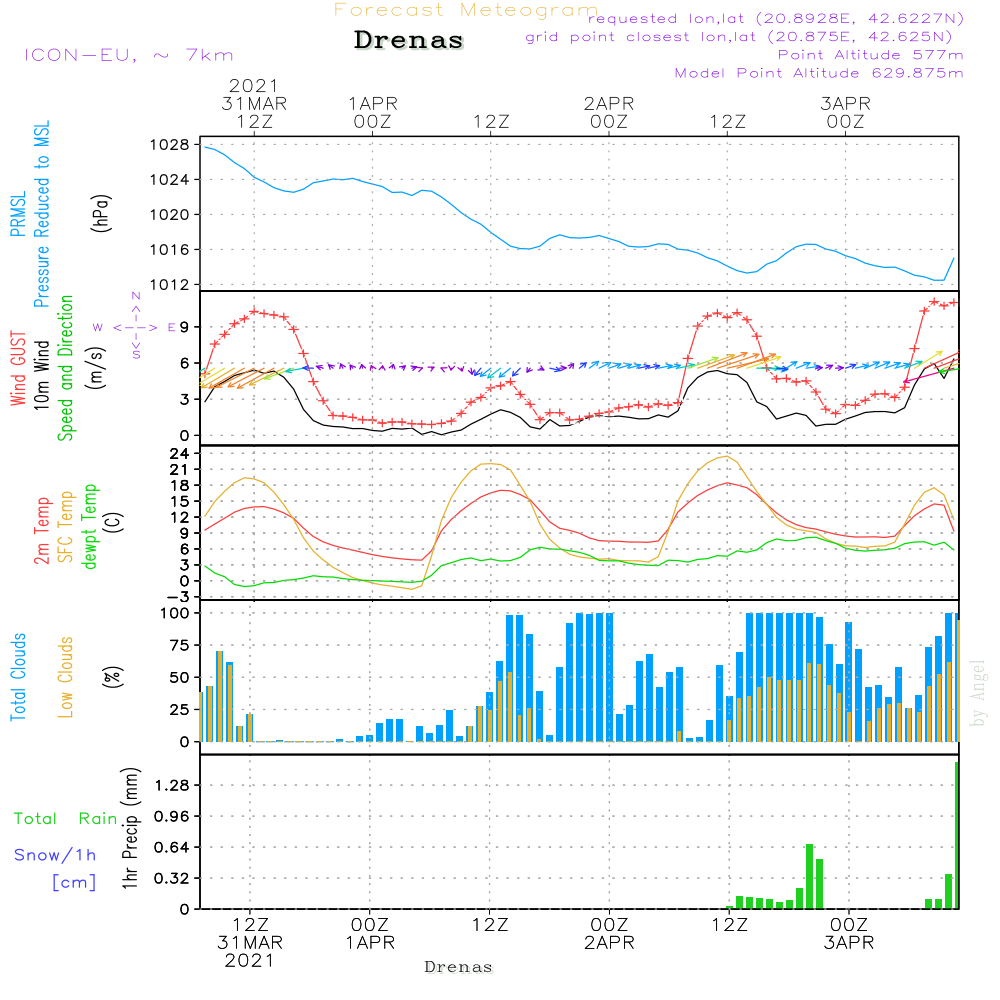
Task: Click the 'by Angel' watermark
Action: (977, 693)
